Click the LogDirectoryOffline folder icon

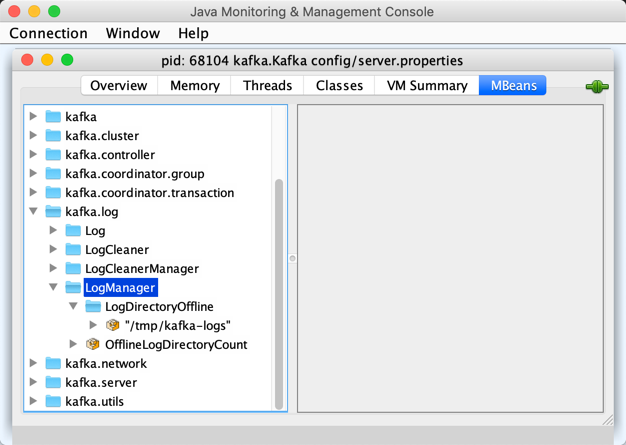[x=93, y=307]
